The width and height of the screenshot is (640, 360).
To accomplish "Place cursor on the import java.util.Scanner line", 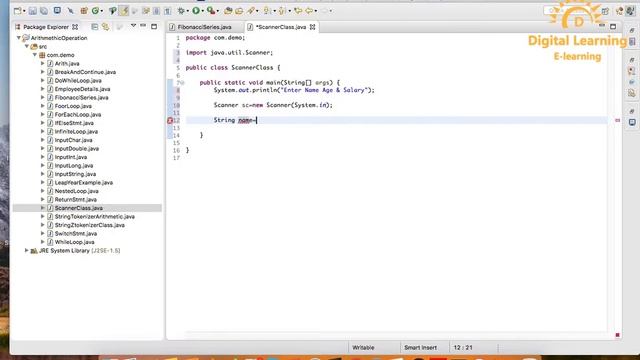I will click(229, 53).
